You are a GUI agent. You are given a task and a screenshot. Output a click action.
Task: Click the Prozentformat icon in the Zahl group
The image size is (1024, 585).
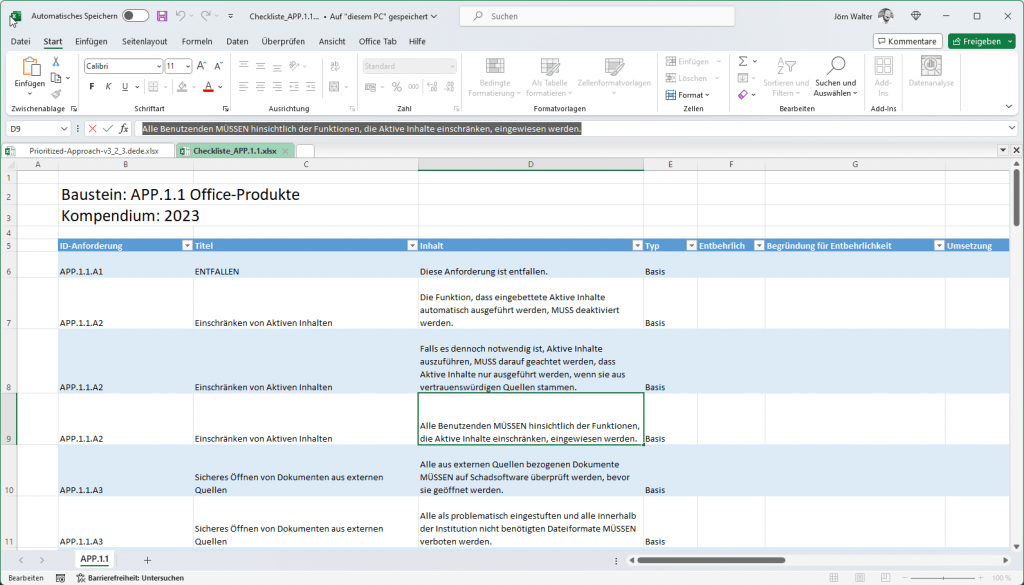(x=396, y=86)
